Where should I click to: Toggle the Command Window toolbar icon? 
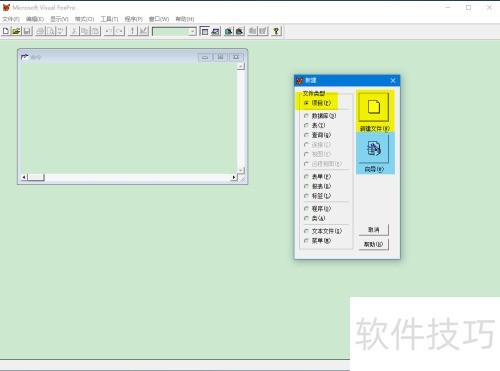pos(204,31)
